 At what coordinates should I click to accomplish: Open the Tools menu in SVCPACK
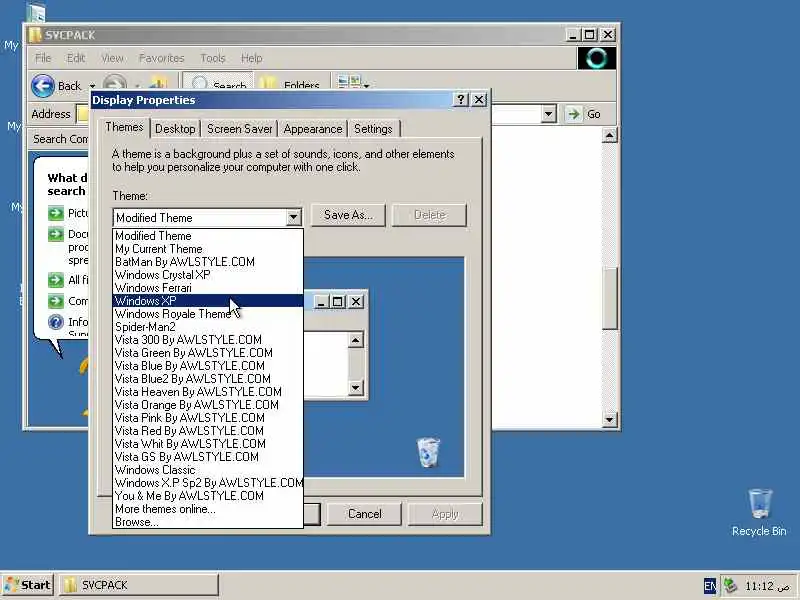[213, 58]
